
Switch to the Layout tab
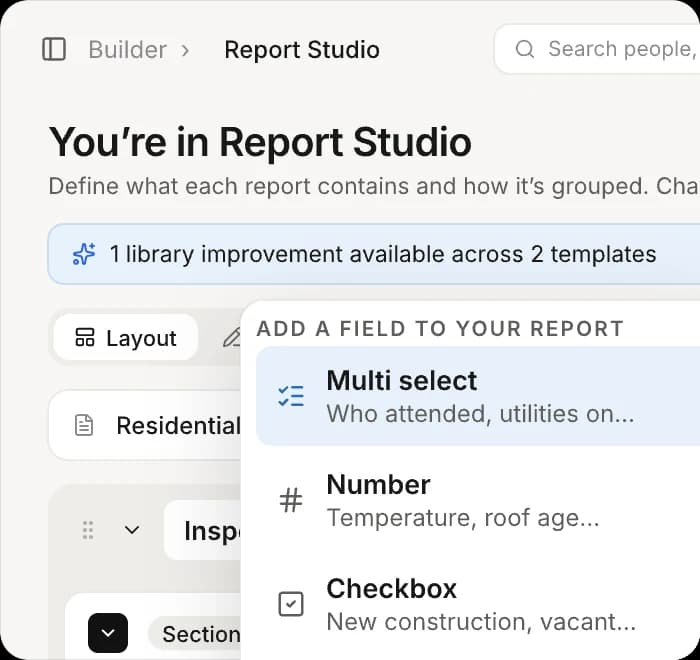pos(125,338)
